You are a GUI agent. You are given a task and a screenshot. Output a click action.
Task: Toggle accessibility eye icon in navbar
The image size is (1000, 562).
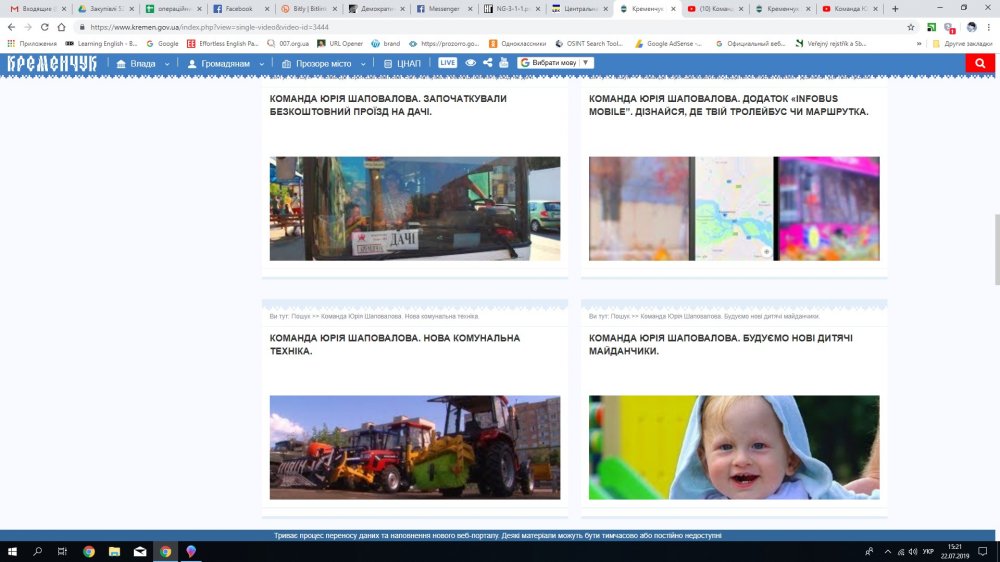tap(470, 63)
